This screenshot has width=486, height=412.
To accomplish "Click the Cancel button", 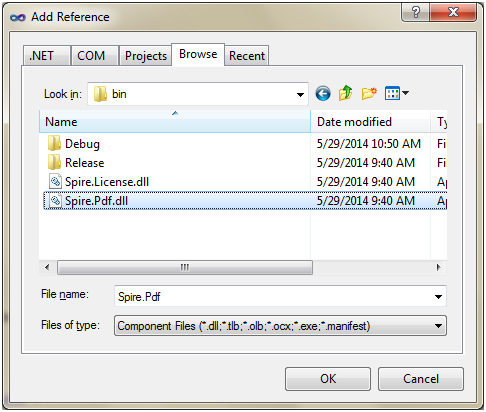I will click(x=421, y=379).
